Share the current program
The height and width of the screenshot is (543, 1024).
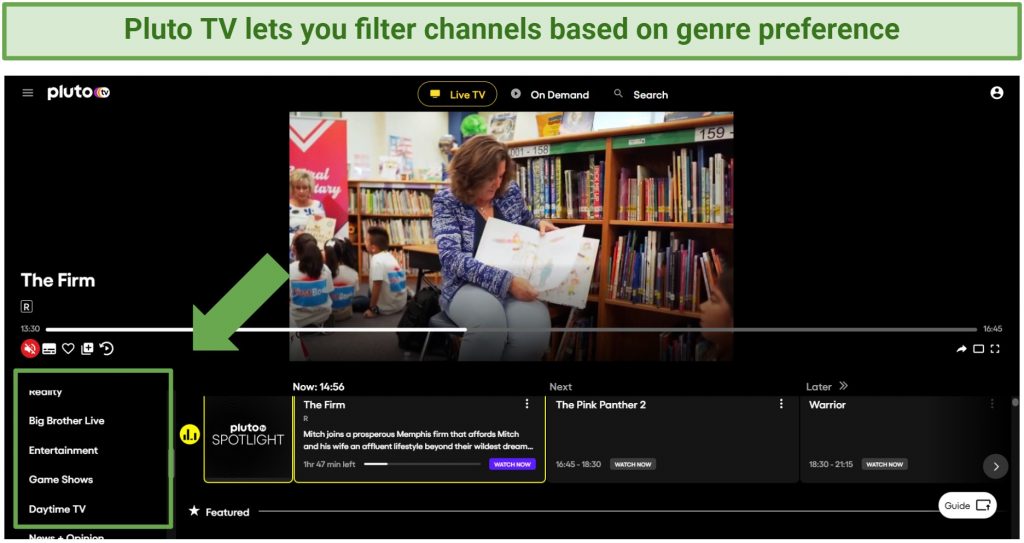(961, 349)
